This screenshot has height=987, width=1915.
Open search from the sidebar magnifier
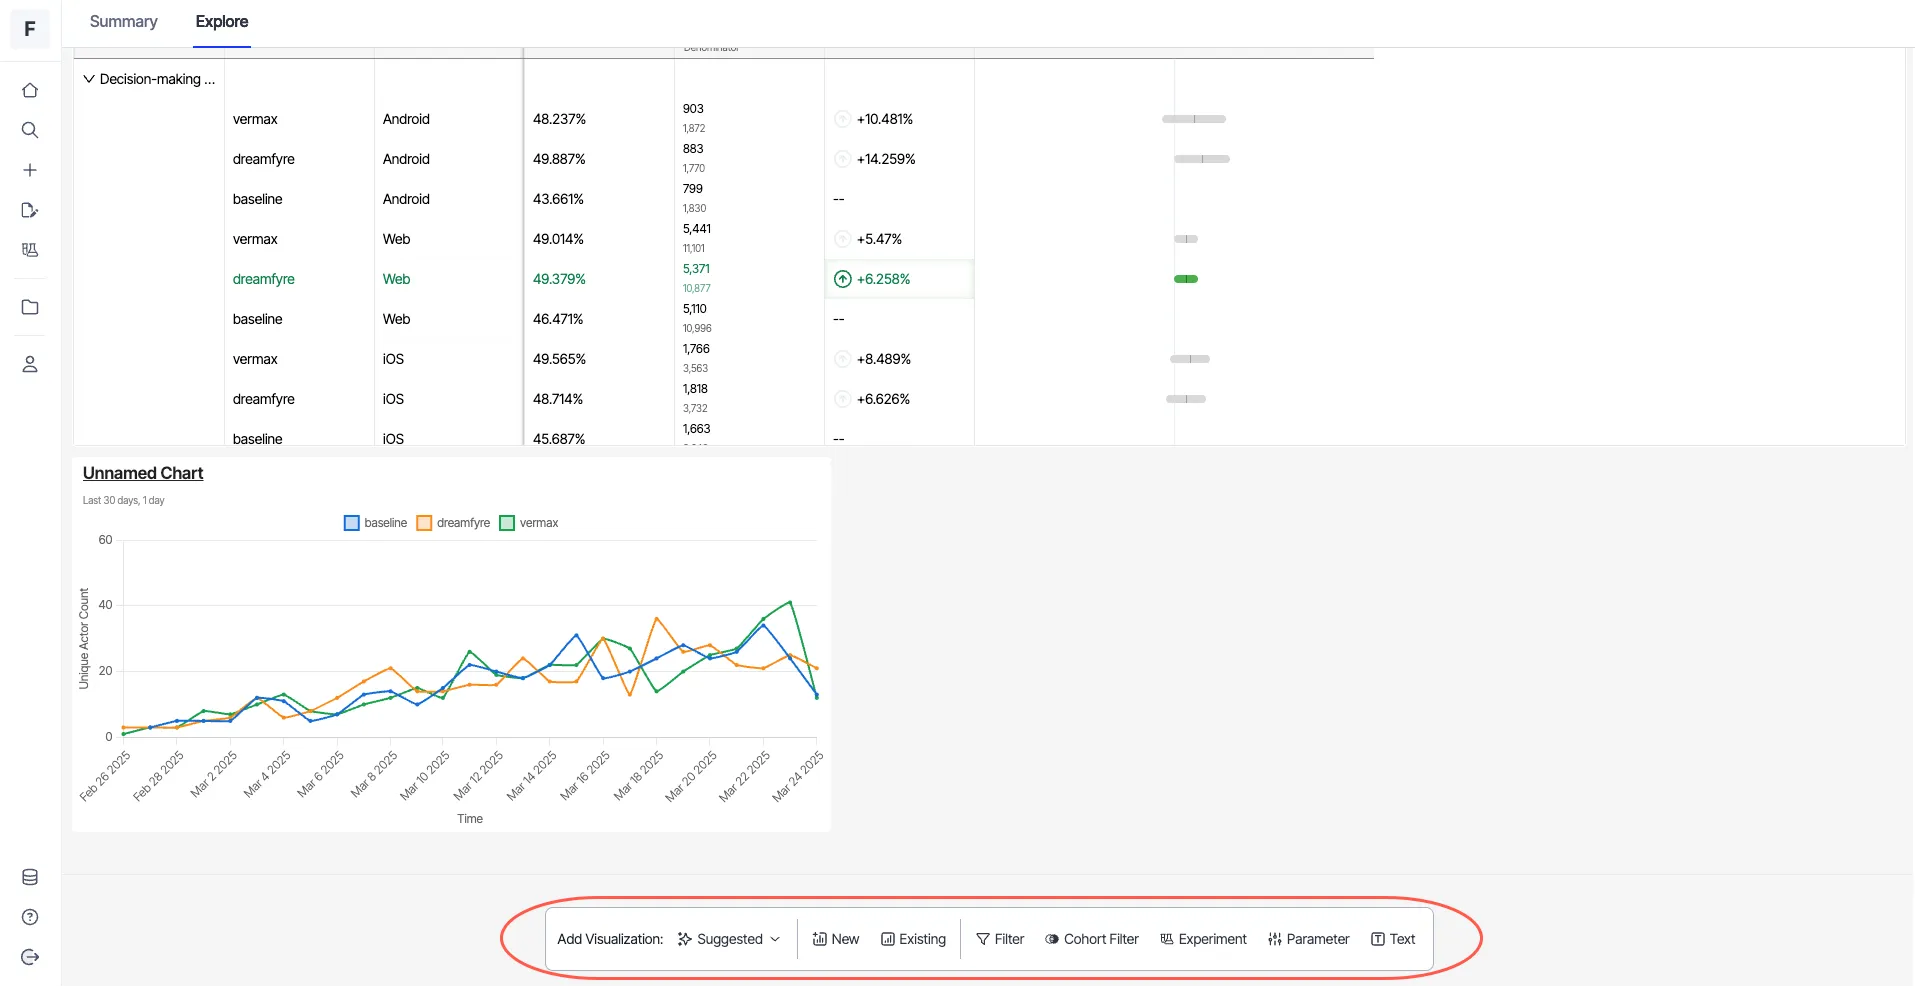pos(30,130)
